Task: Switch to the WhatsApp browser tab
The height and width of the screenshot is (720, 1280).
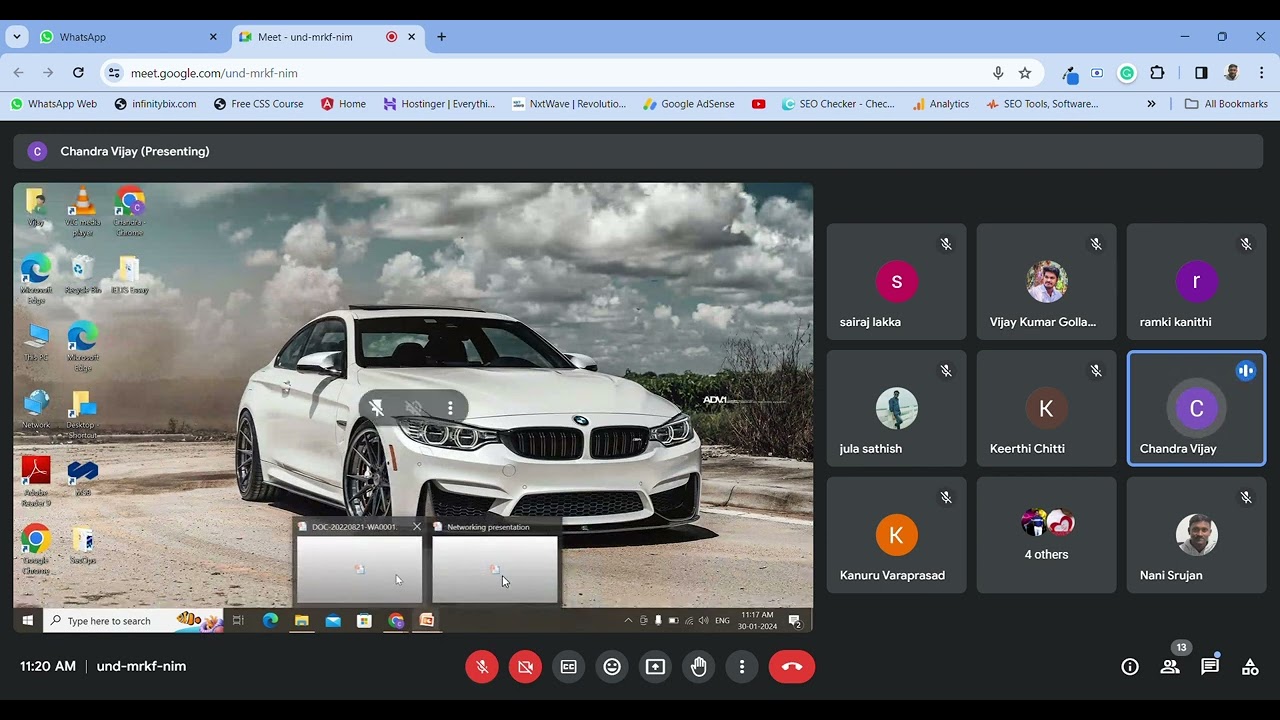Action: 129,37
